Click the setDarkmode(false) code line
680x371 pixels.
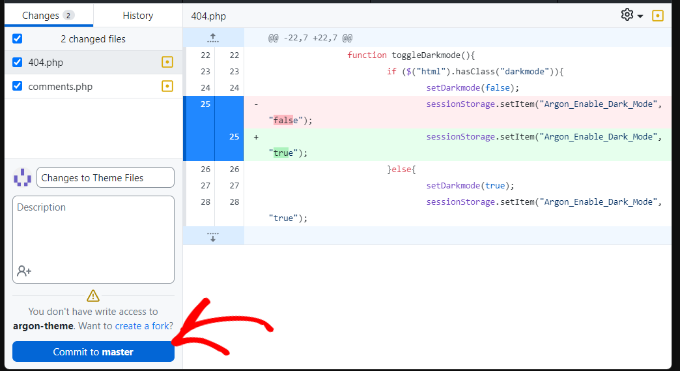coord(472,88)
